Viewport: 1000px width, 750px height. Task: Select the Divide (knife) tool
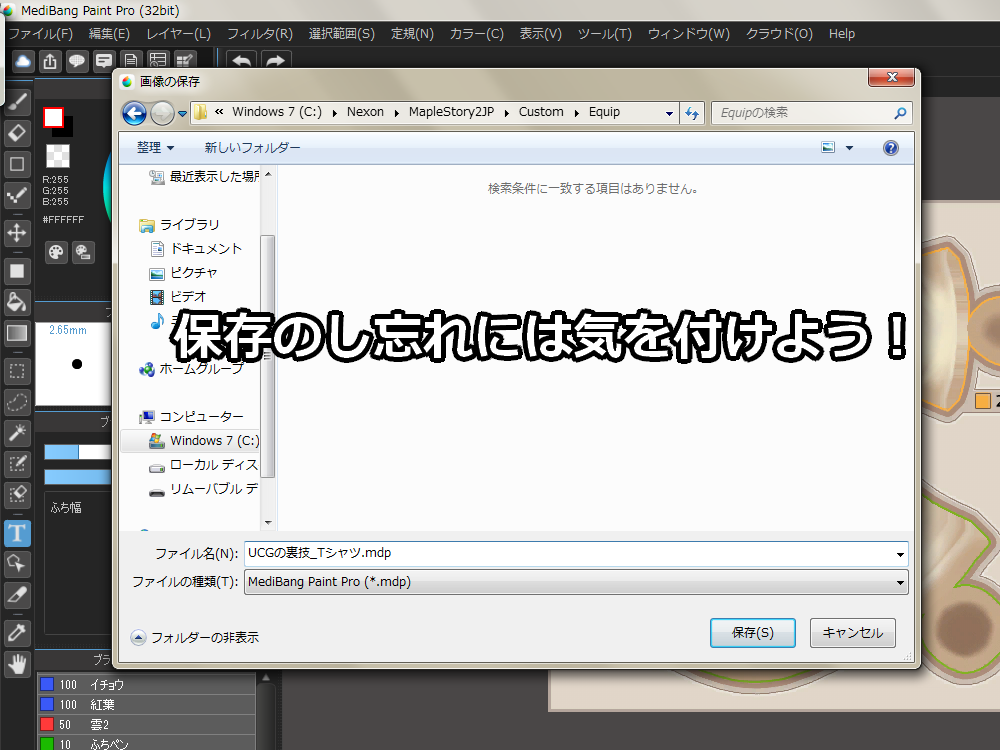click(x=17, y=595)
